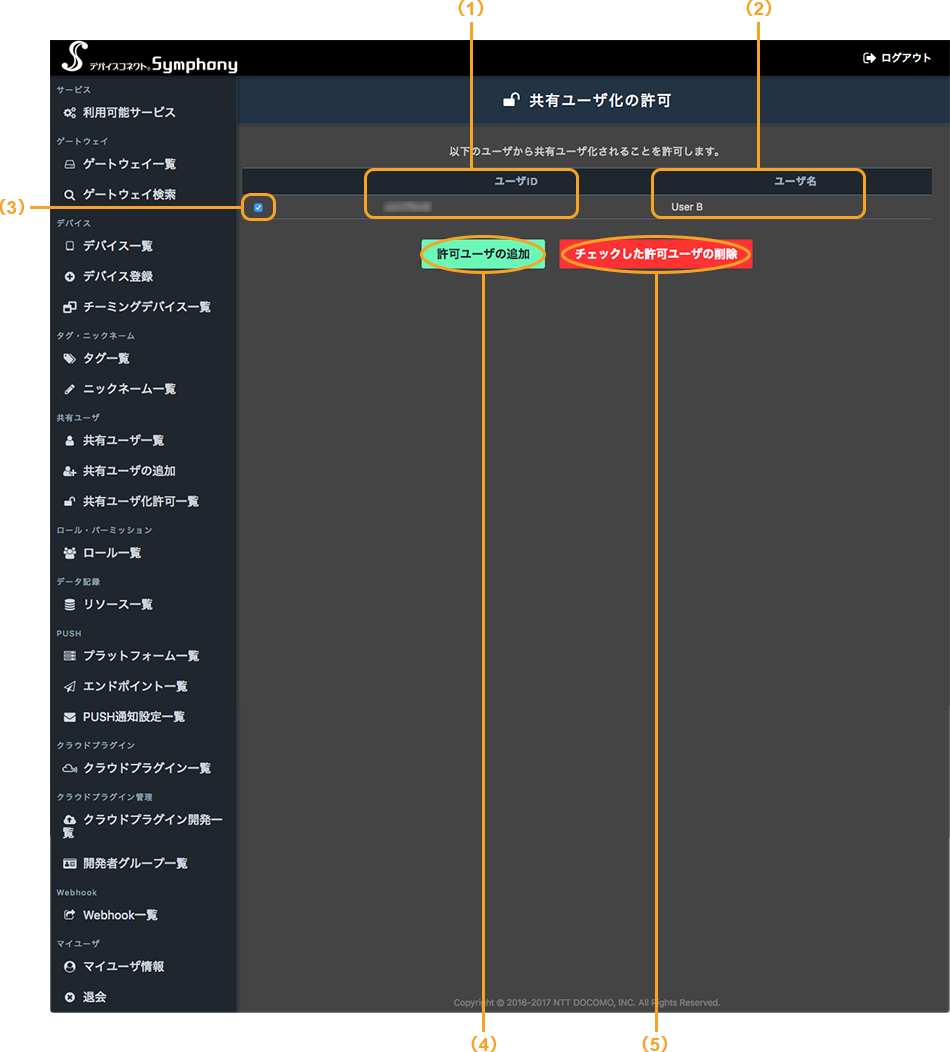Click the copyright NTT DOCOMO footer text

point(586,1002)
